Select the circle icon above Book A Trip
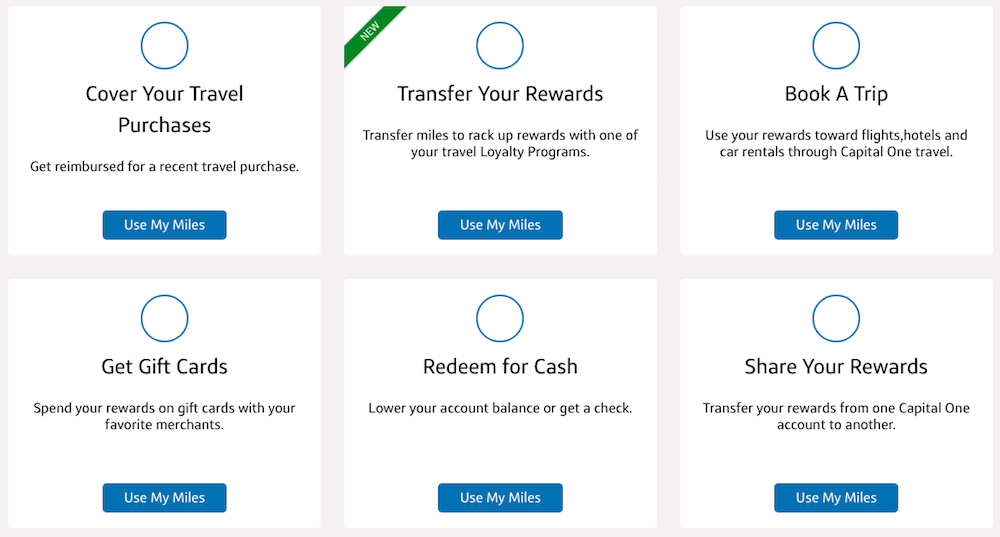 click(836, 45)
